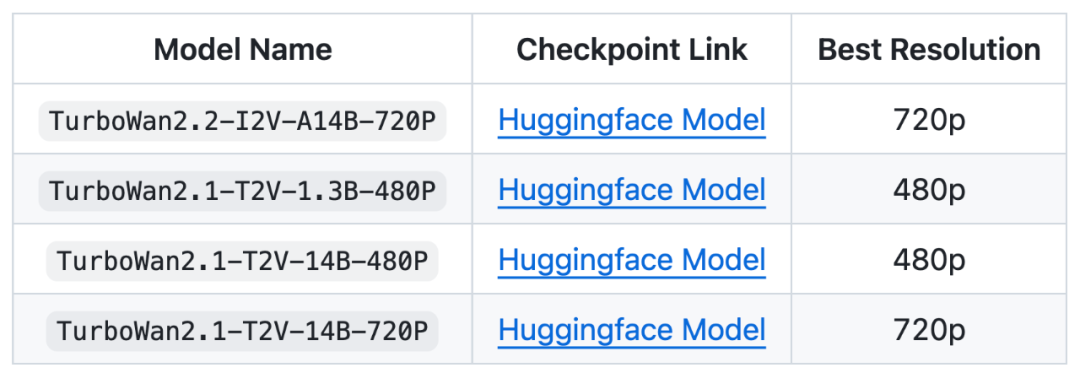Select the TurboWan2.1-T2V-14B-480P model name
Image resolution: width=1080 pixels, height=373 pixels.
coord(242,261)
